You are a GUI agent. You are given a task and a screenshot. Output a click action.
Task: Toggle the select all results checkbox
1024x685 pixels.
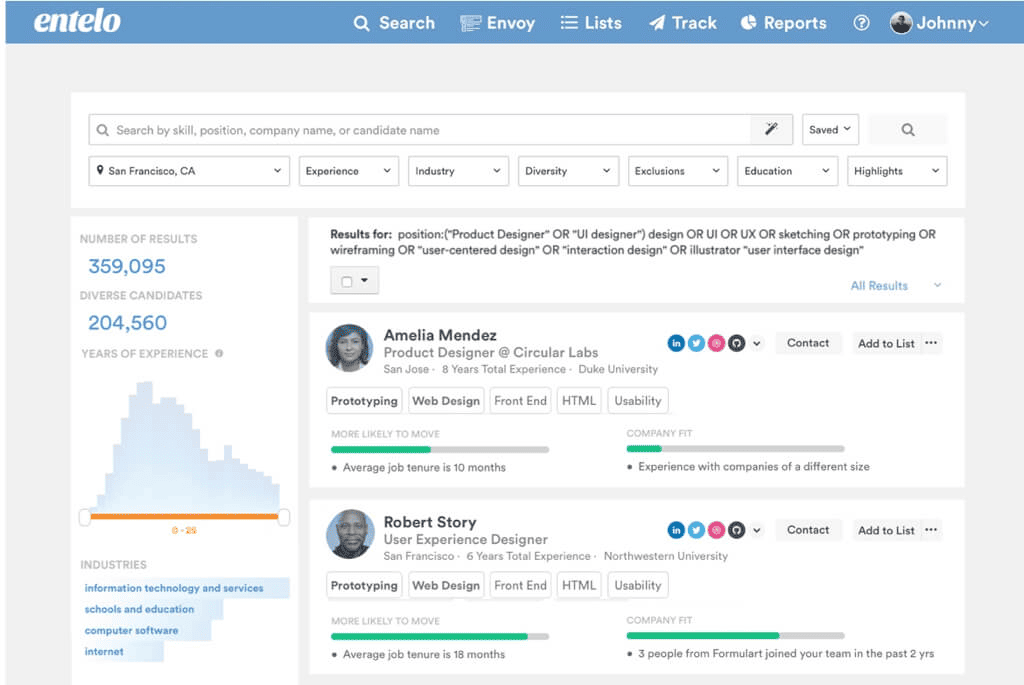click(x=347, y=282)
